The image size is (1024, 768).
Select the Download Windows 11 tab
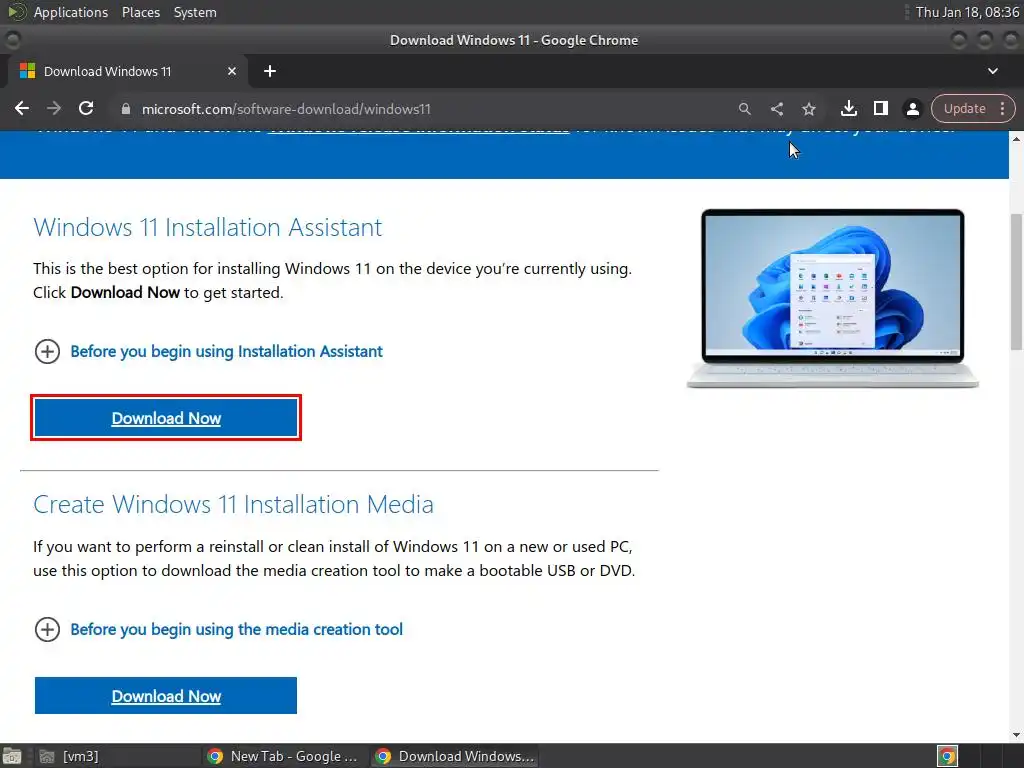pyautogui.click(x=127, y=71)
